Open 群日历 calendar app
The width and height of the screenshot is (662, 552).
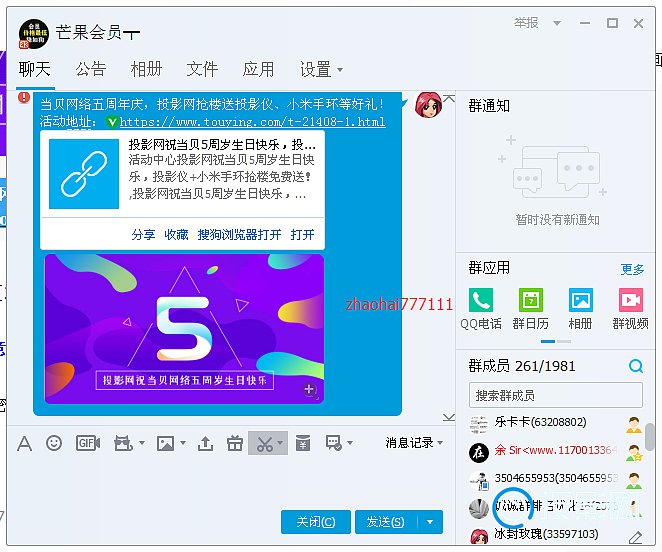click(x=531, y=308)
